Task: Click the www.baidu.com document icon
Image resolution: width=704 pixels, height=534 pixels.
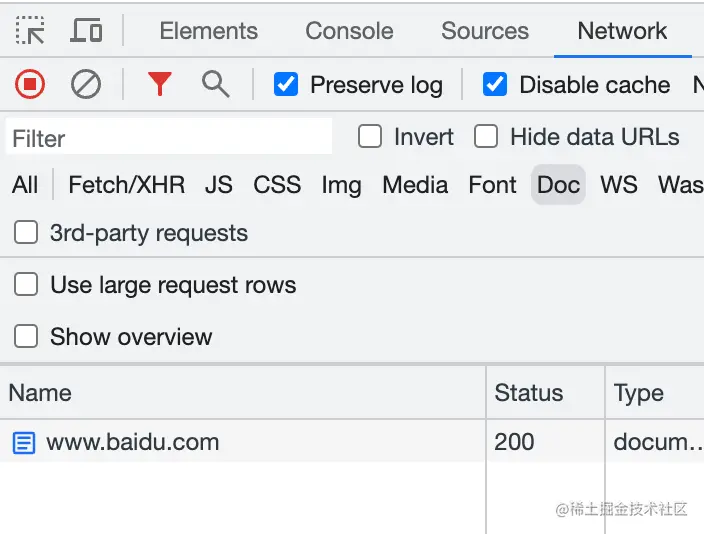Action: (23, 442)
